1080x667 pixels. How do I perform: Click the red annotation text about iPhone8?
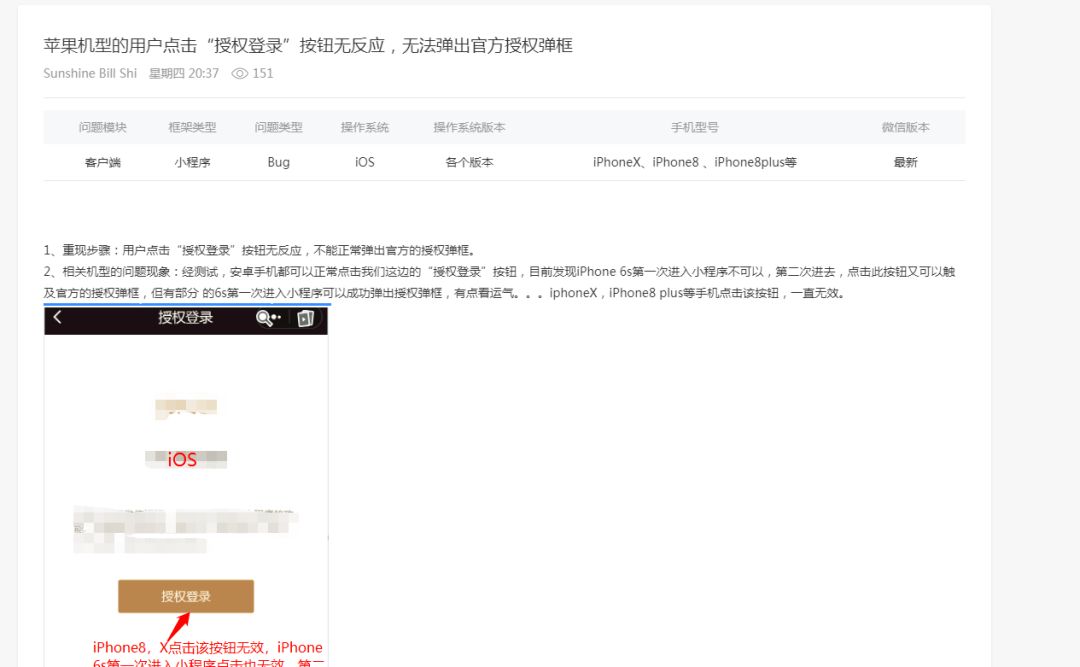208,654
